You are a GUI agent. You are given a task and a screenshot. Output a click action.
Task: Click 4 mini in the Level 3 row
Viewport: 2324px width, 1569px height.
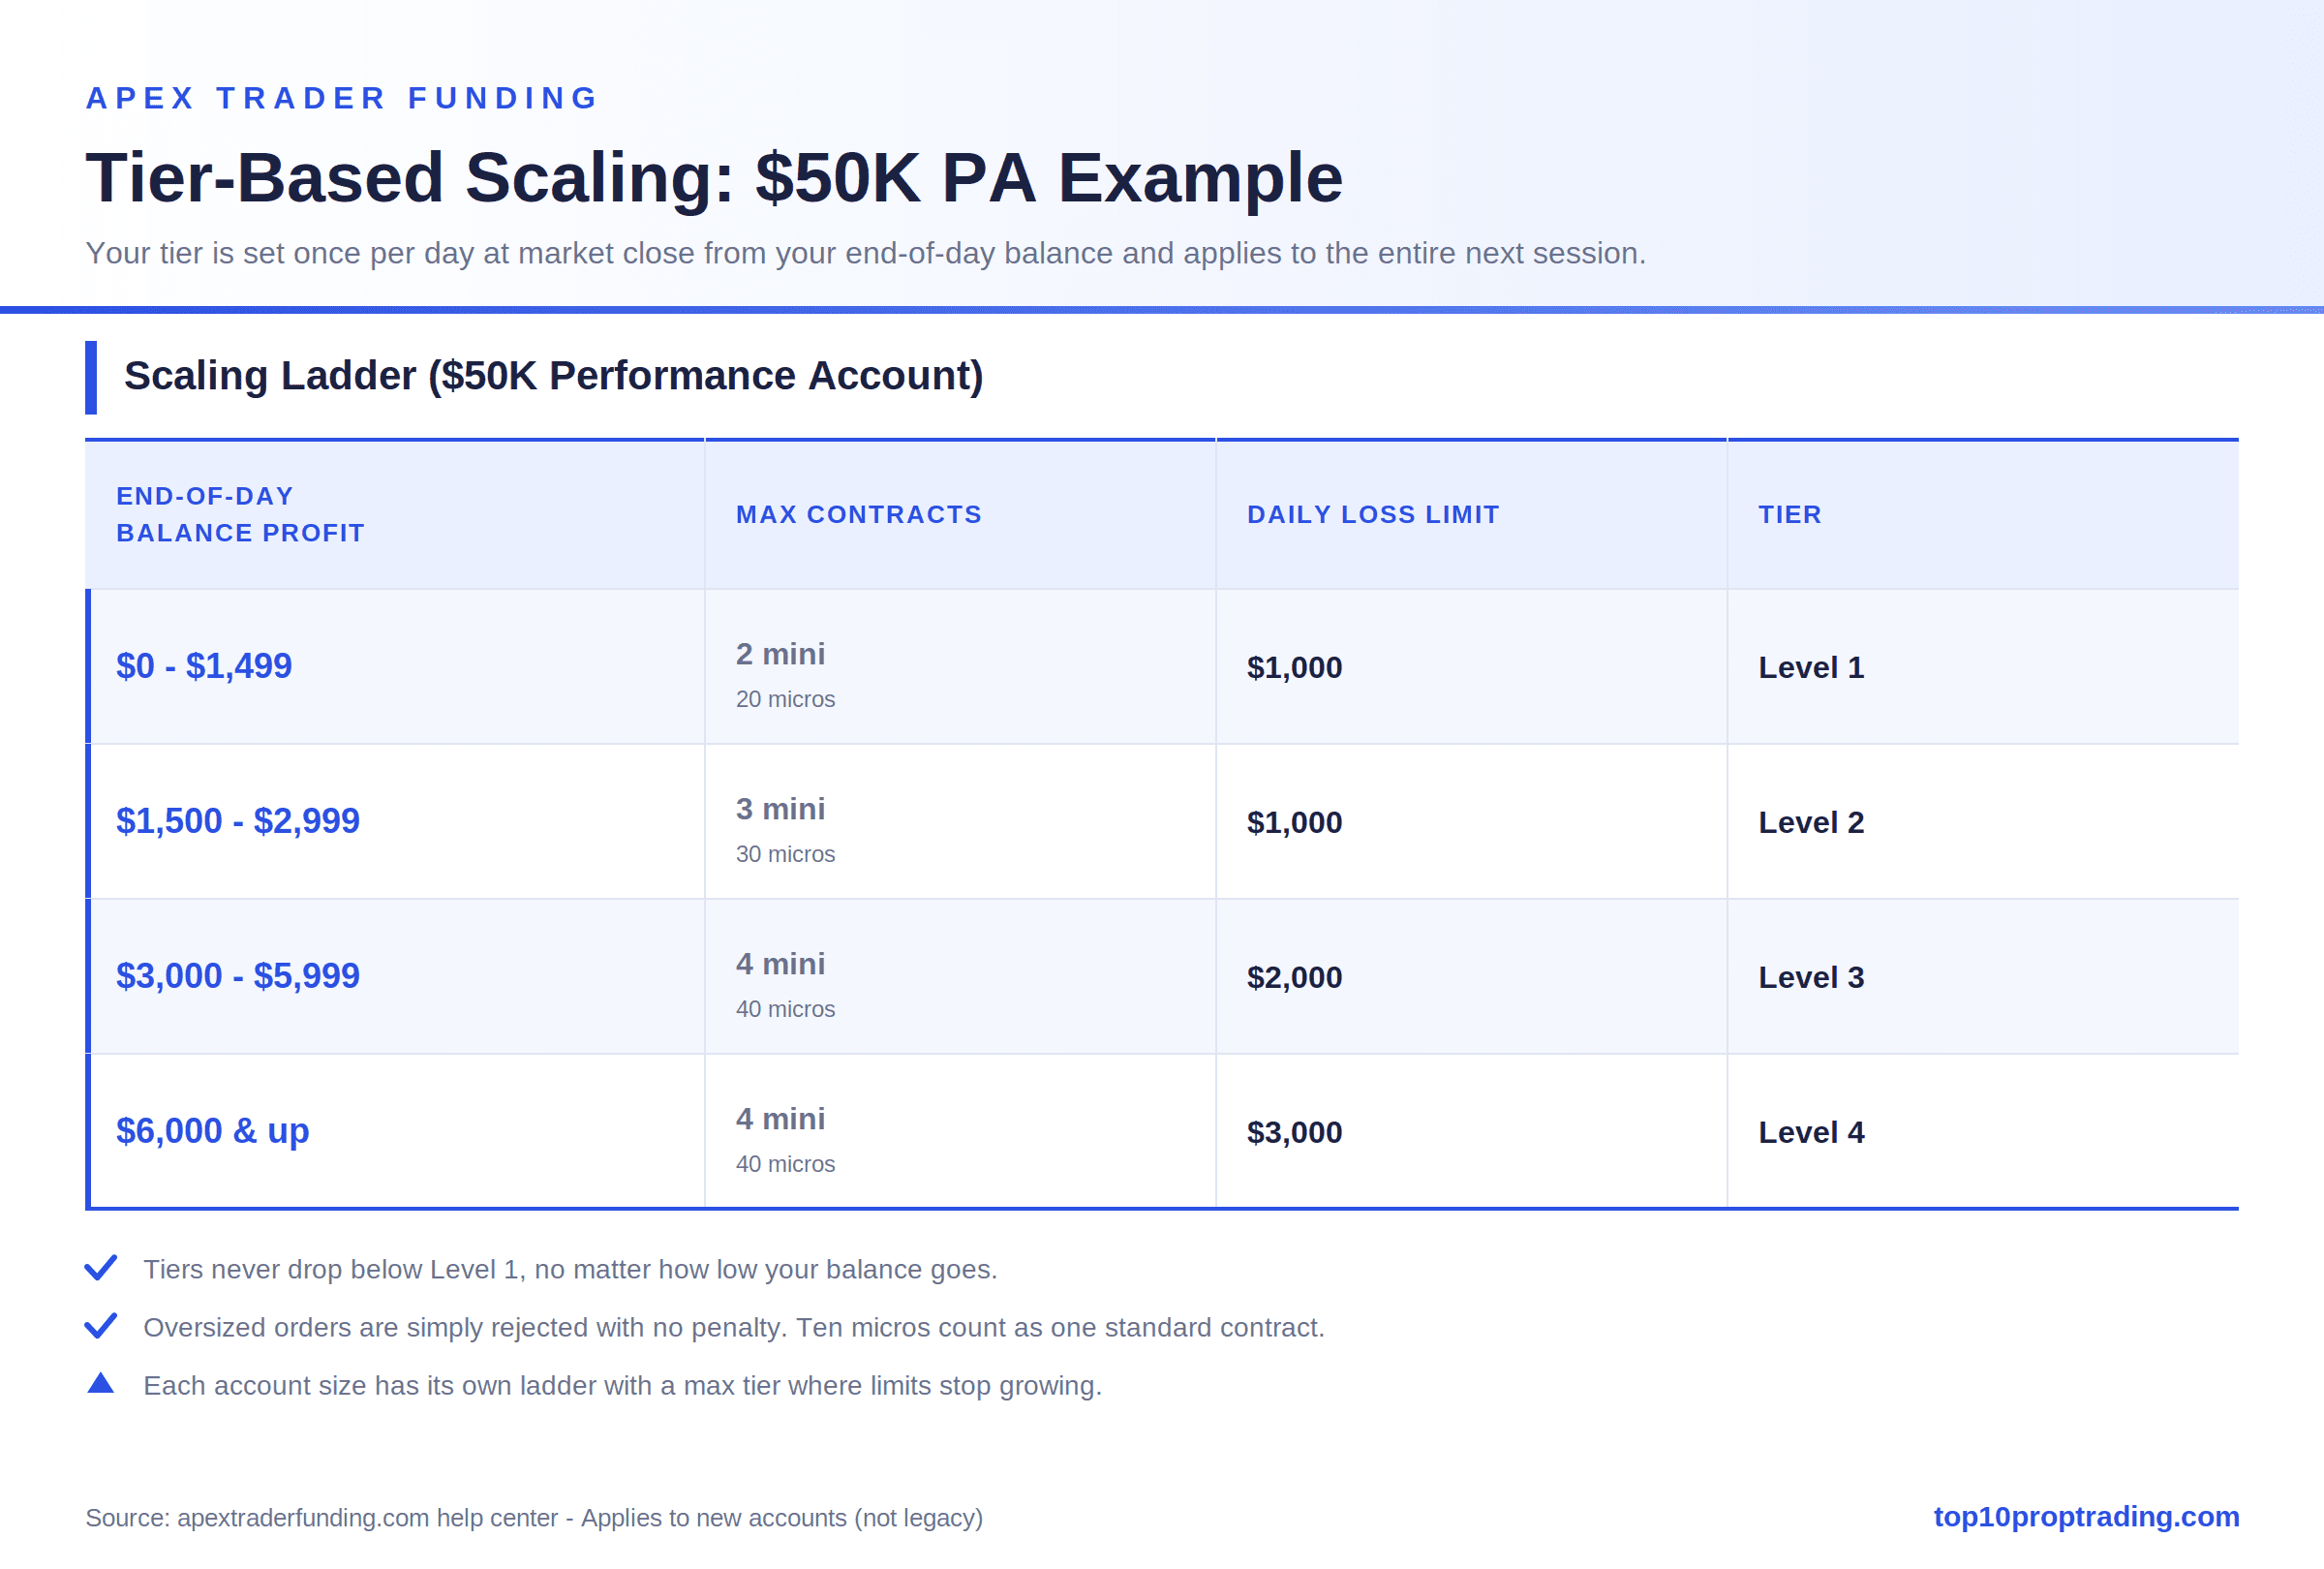coord(781,964)
